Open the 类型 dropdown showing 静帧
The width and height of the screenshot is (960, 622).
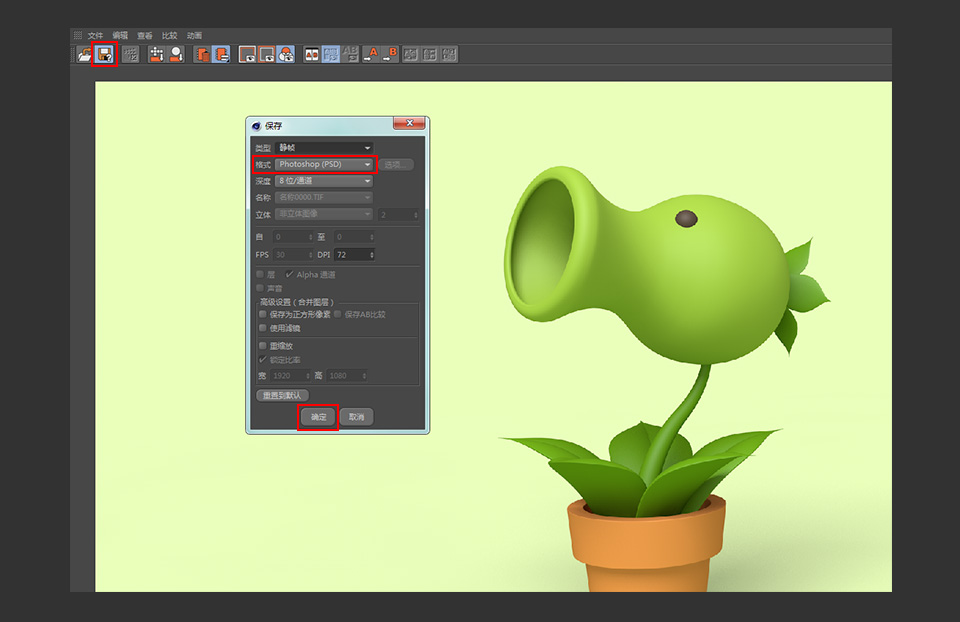[x=324, y=148]
